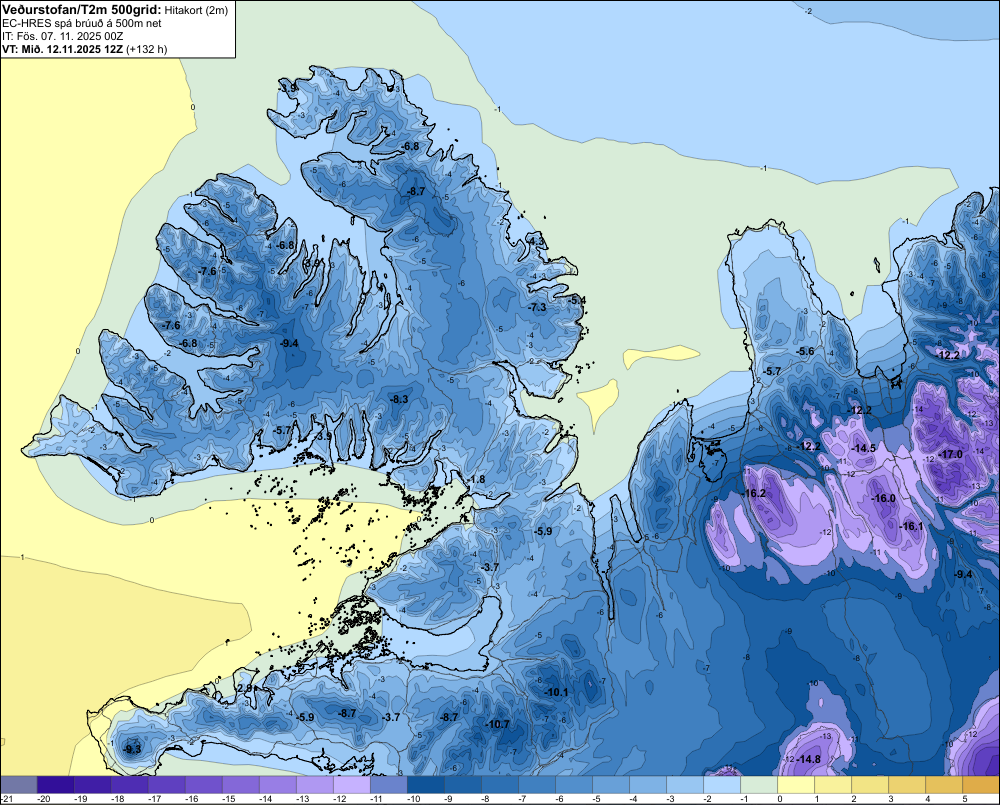Click the -7.3 temperature label

pos(538,307)
